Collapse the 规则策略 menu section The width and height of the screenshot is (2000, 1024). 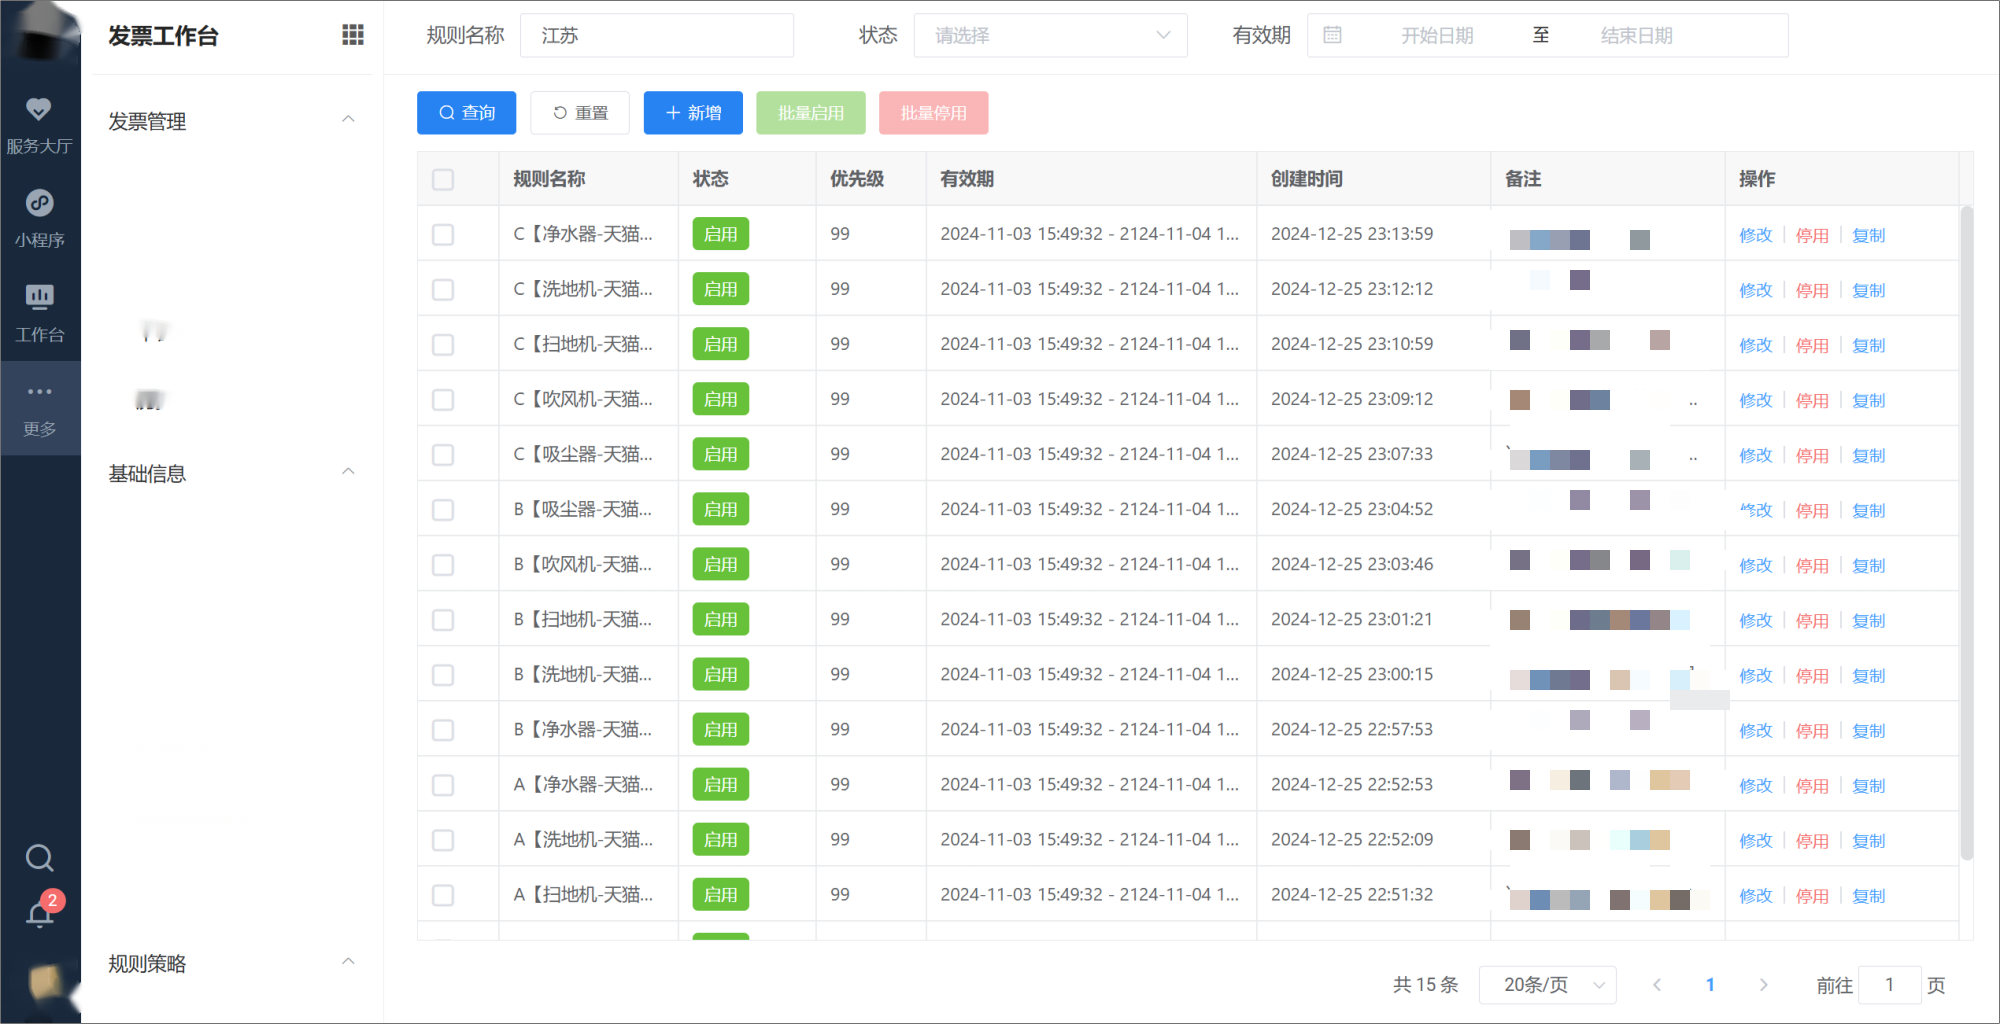pos(348,961)
